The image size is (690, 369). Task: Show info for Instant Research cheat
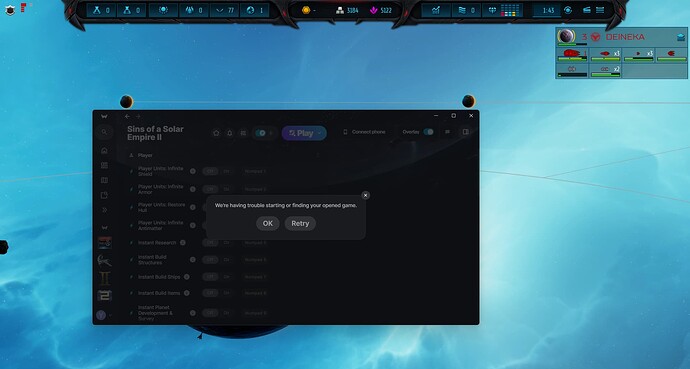click(x=183, y=243)
